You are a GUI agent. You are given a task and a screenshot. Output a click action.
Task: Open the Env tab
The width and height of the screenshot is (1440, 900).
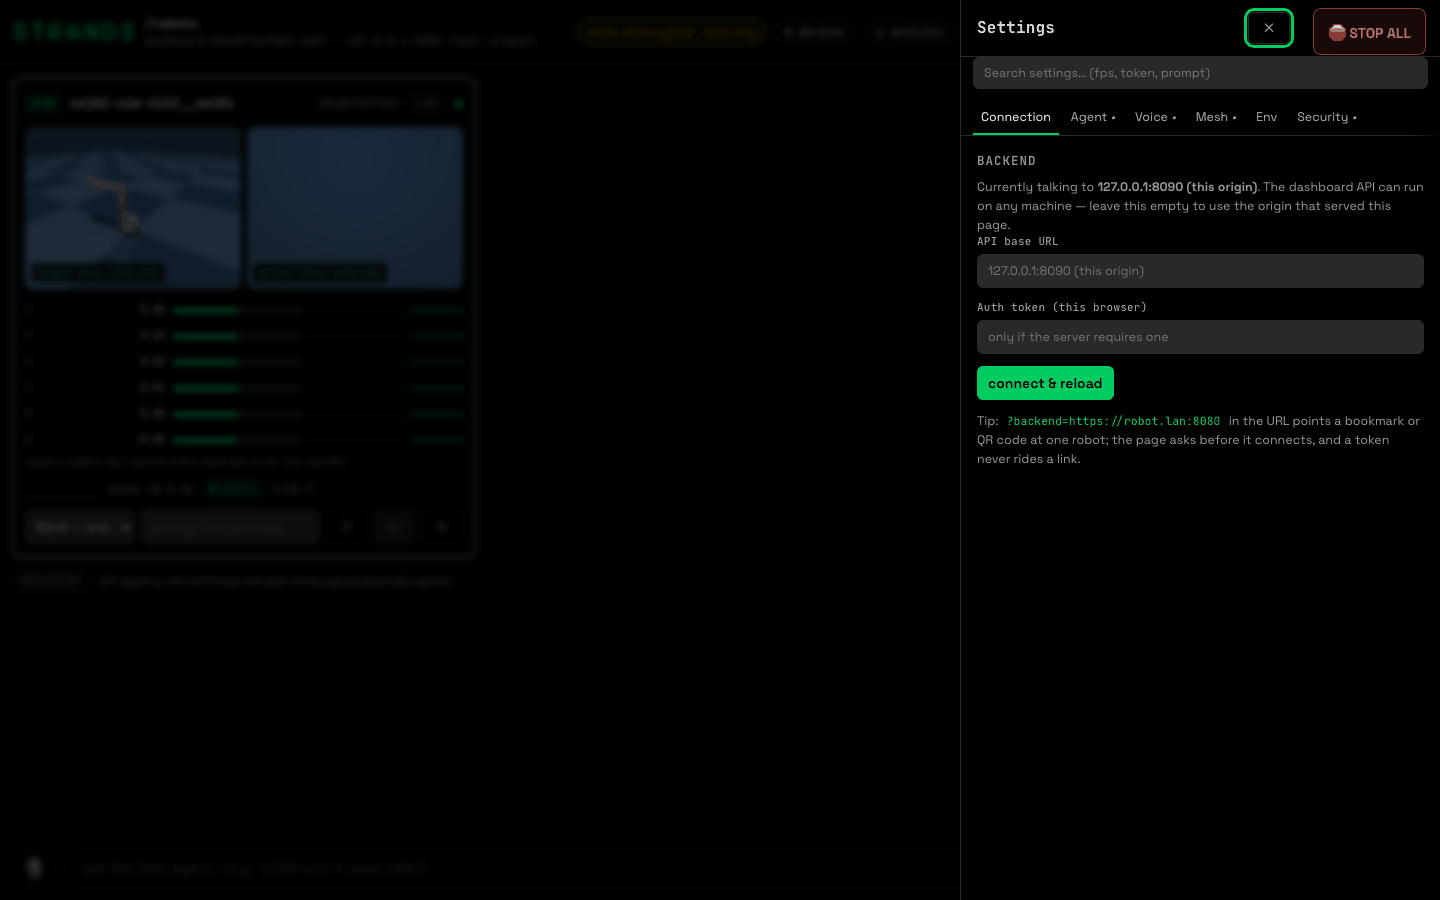[1266, 117]
